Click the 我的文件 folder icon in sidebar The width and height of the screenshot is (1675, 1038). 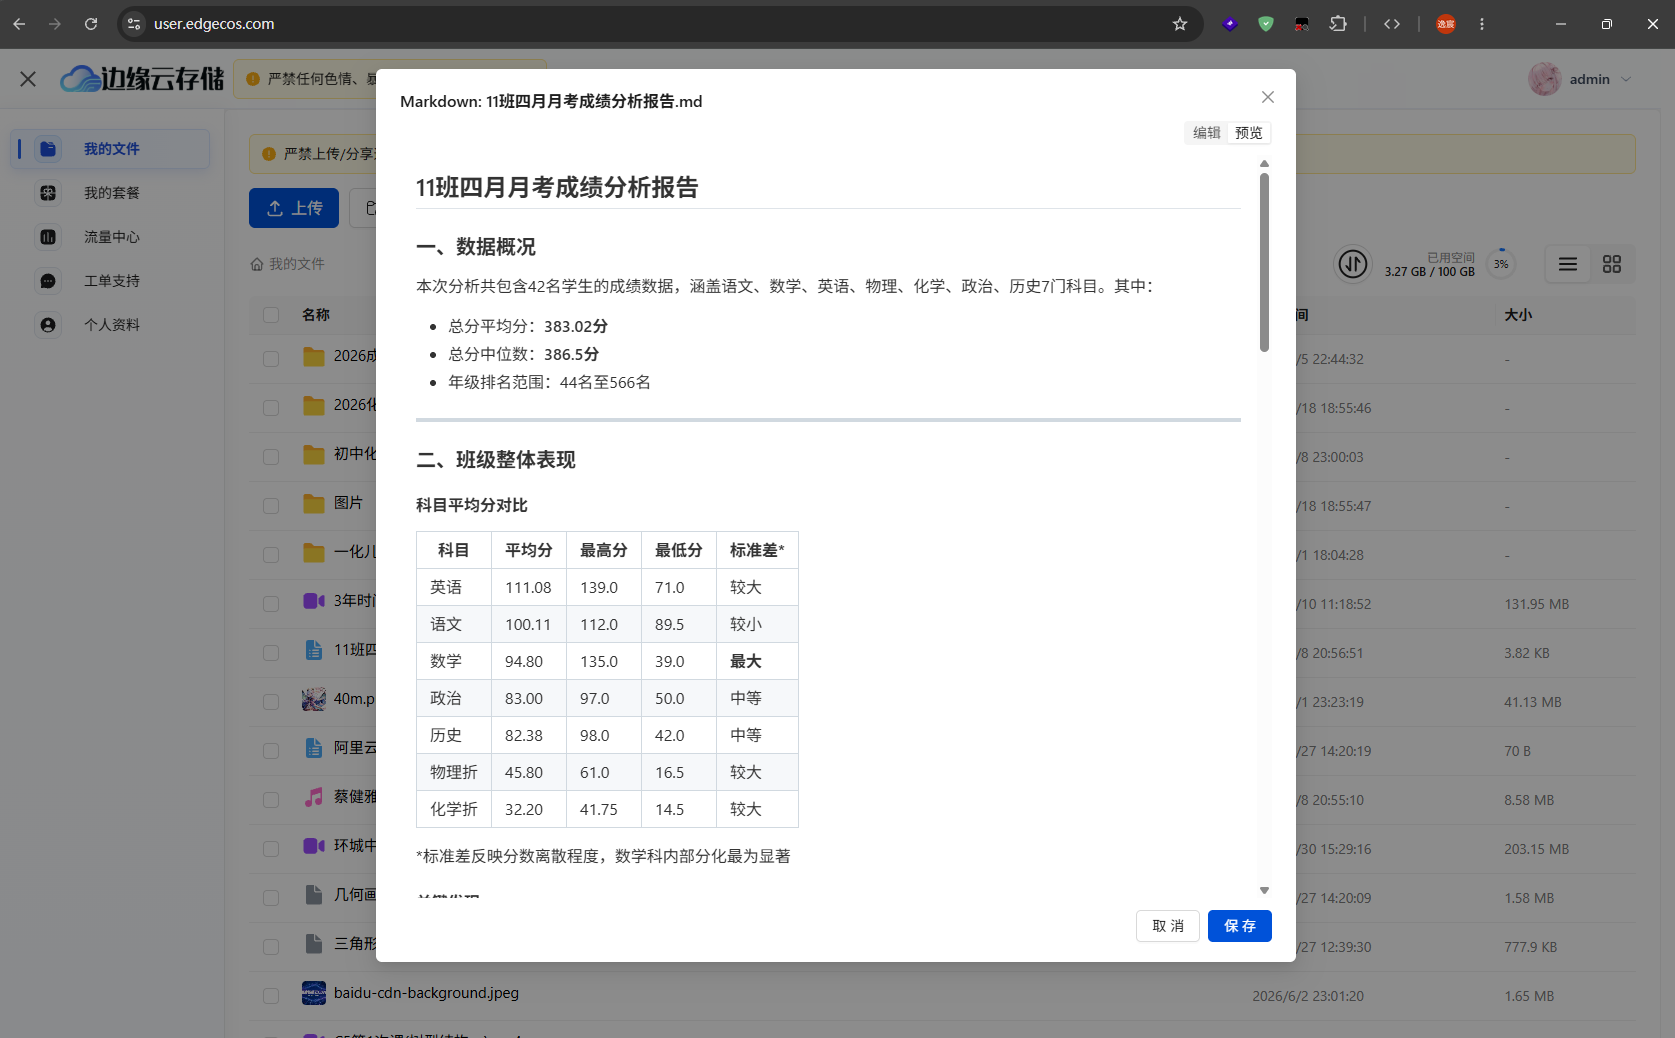(48, 149)
